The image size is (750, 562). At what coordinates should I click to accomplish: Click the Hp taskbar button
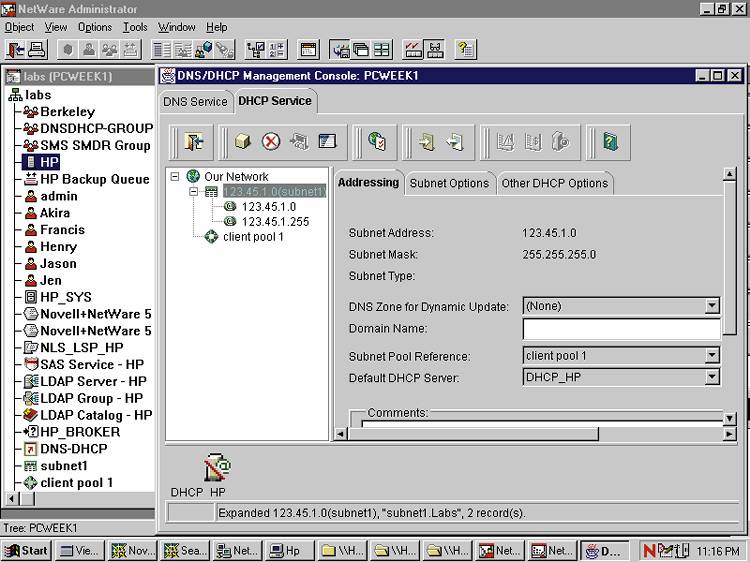pos(290,551)
